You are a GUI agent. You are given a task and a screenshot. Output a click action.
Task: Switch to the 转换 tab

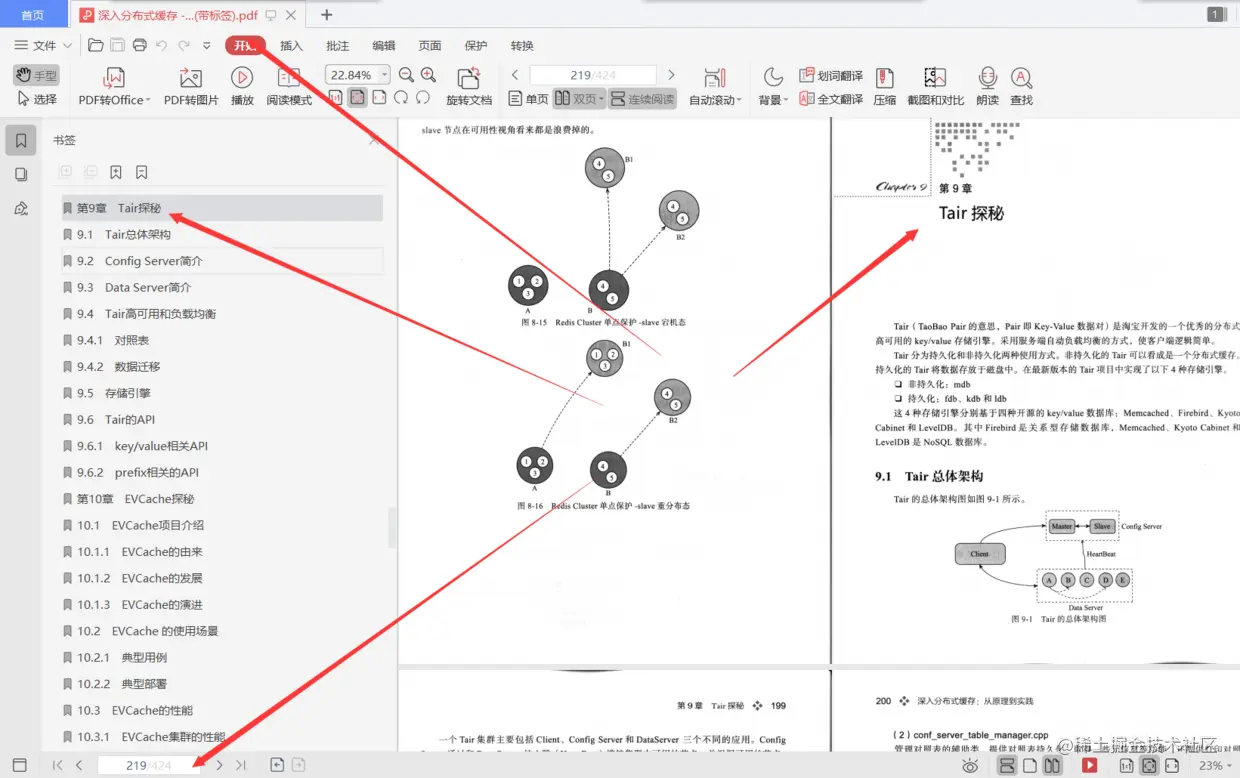point(522,45)
